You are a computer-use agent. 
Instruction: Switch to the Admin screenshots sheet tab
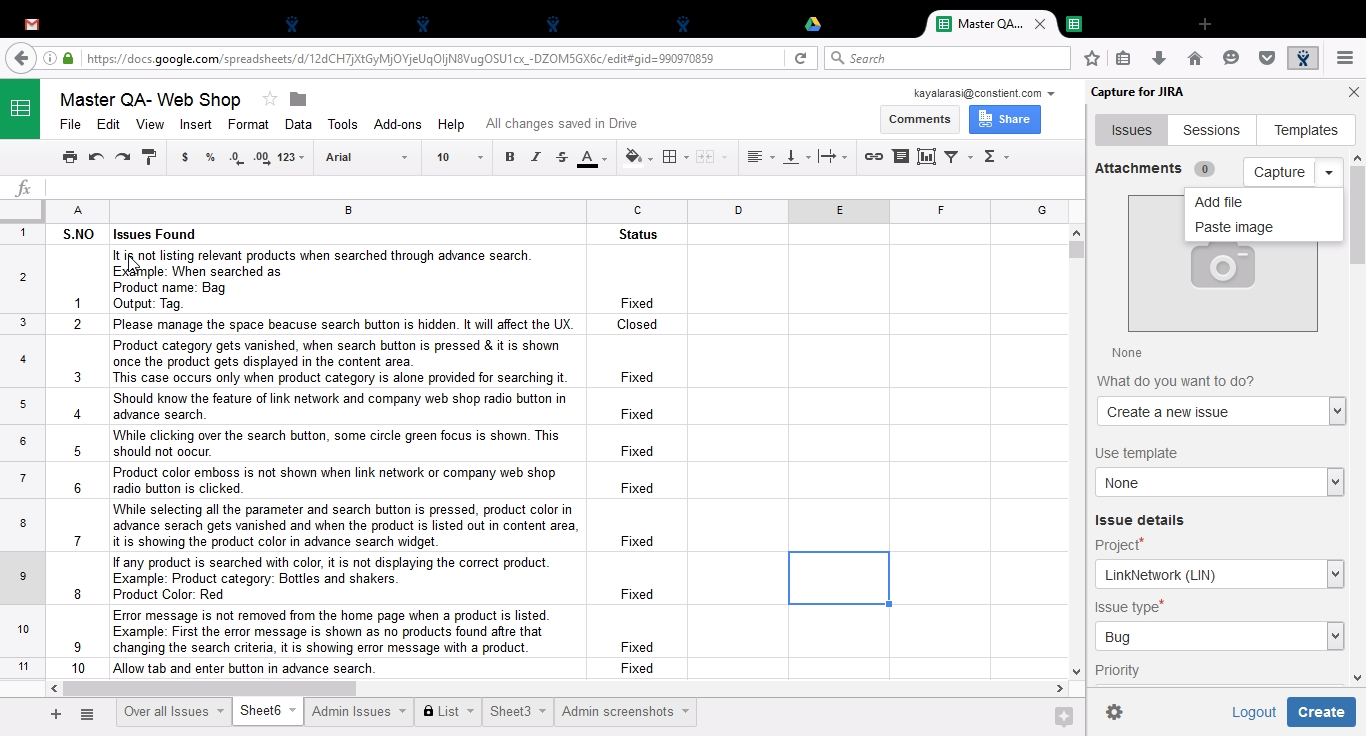pyautogui.click(x=625, y=712)
